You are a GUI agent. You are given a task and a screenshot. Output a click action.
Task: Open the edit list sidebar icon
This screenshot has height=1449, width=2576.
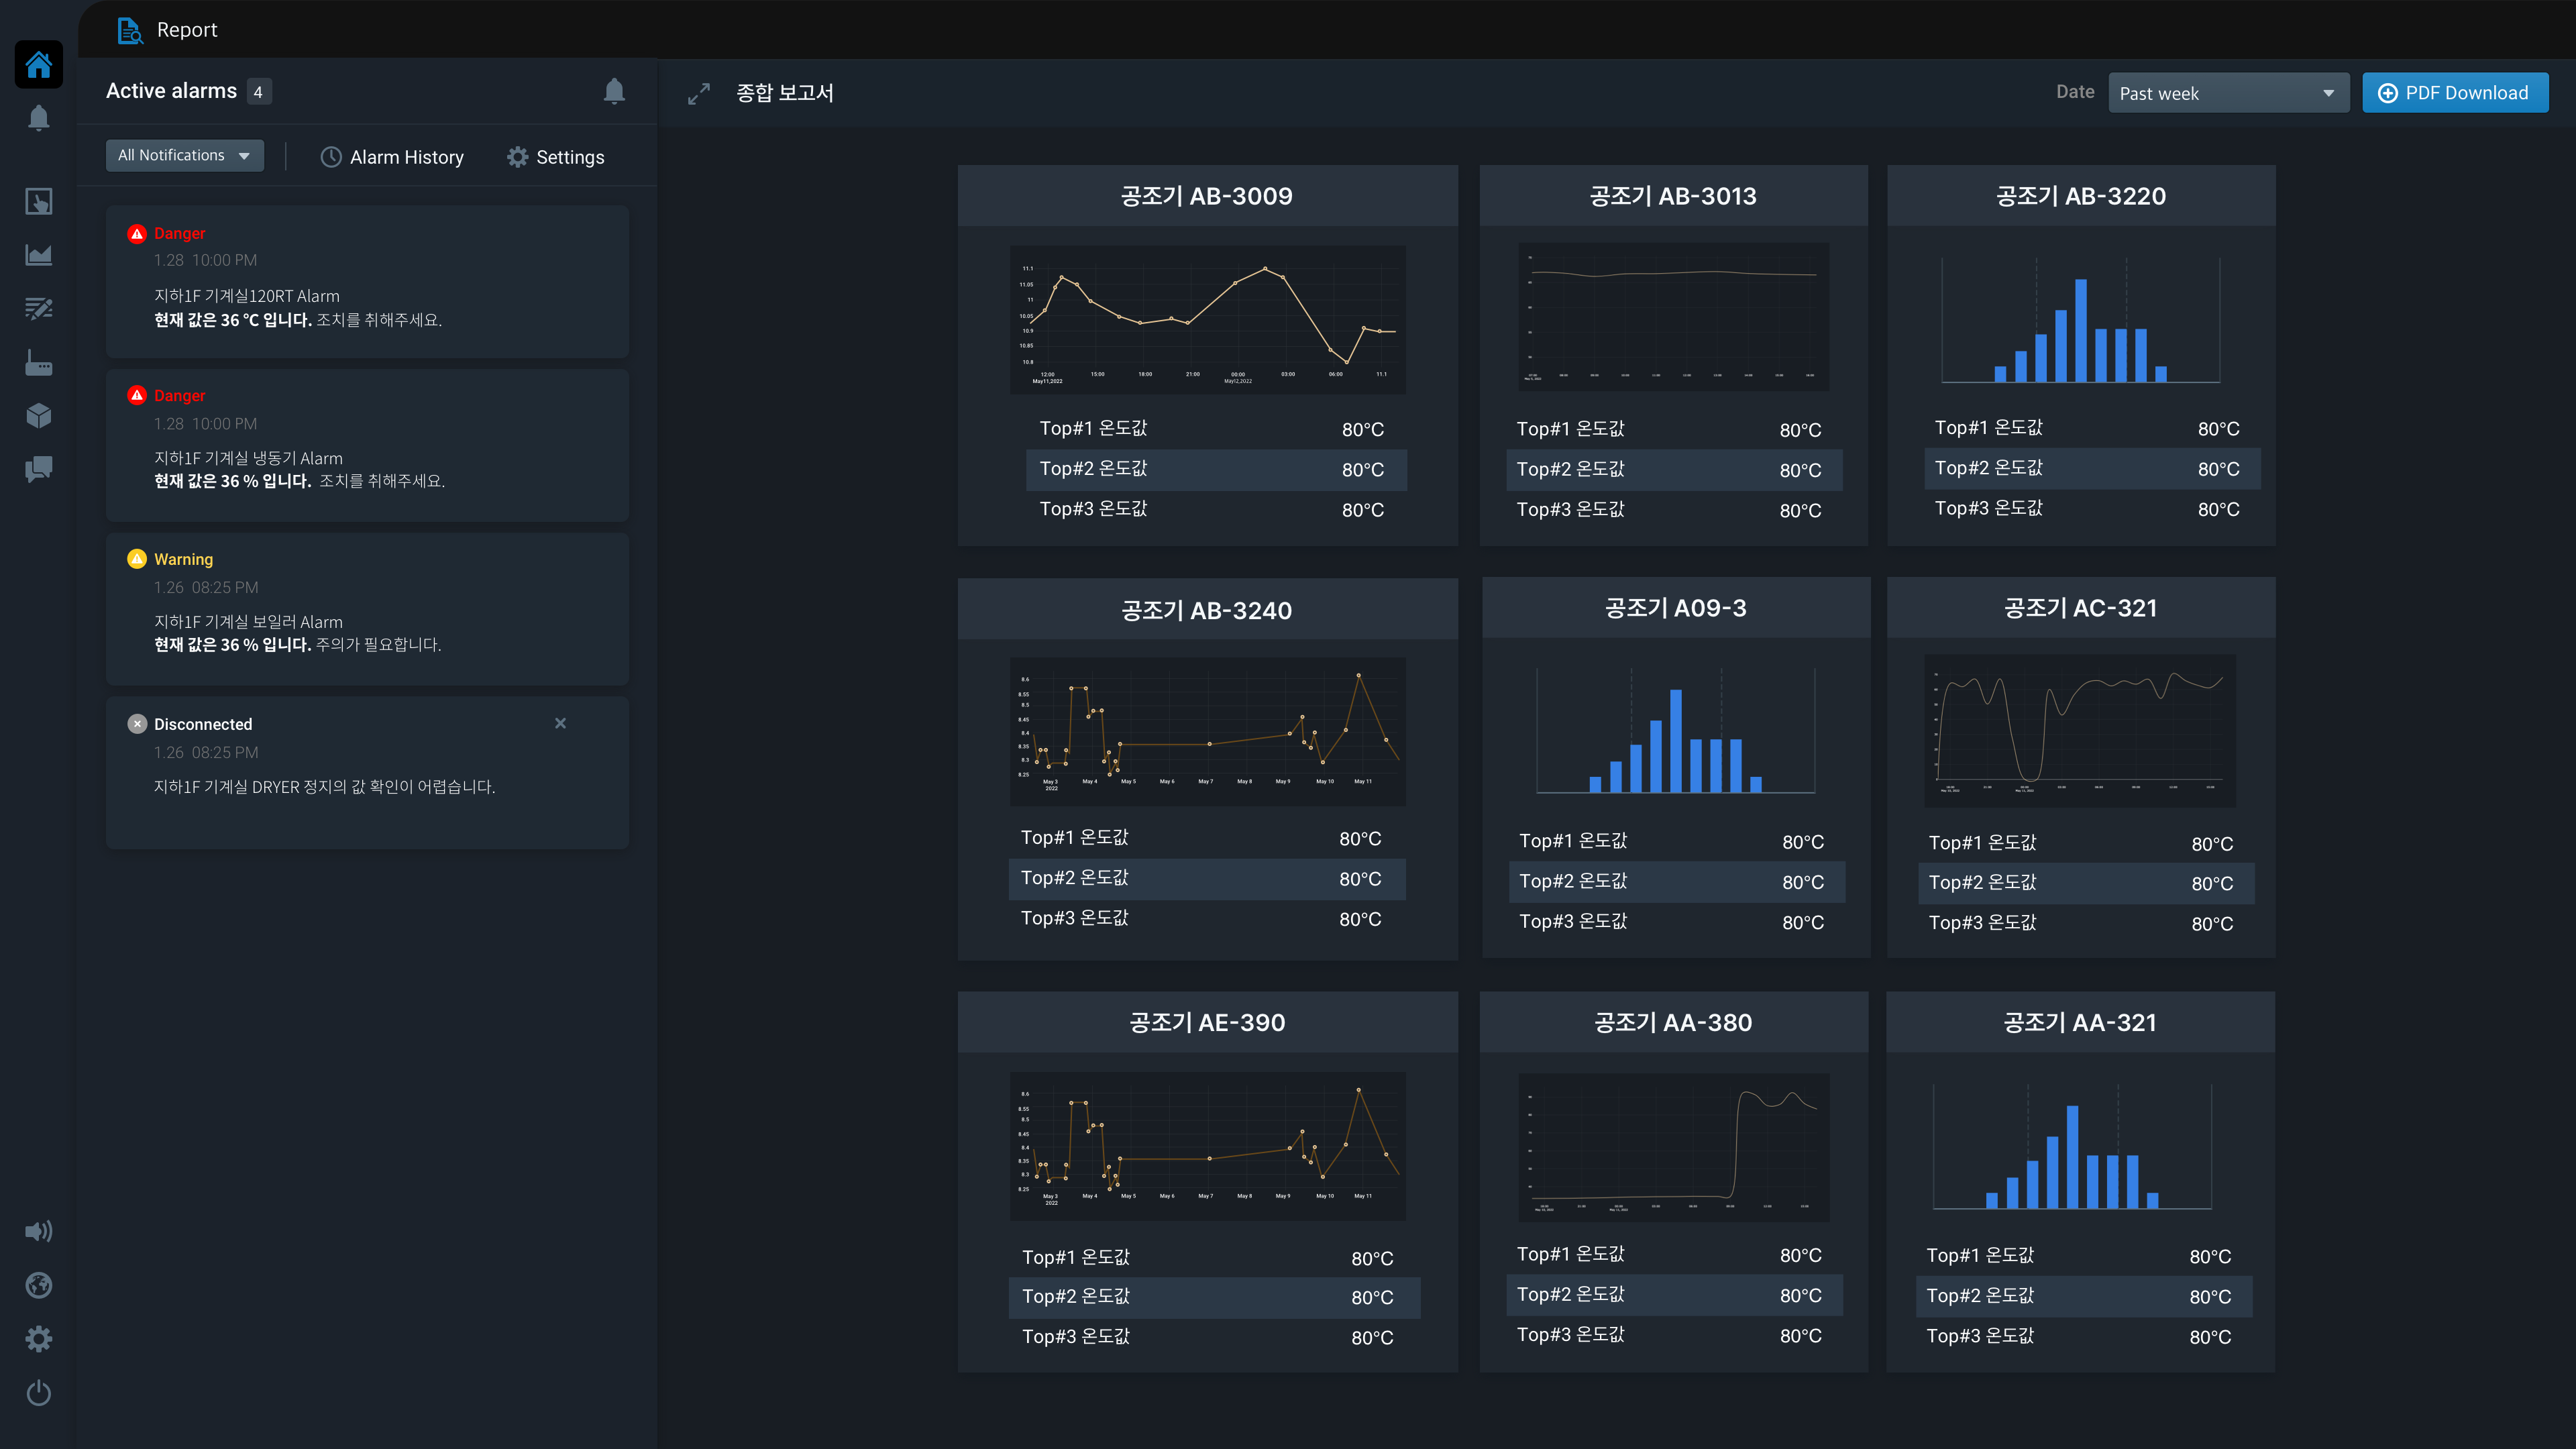39,308
